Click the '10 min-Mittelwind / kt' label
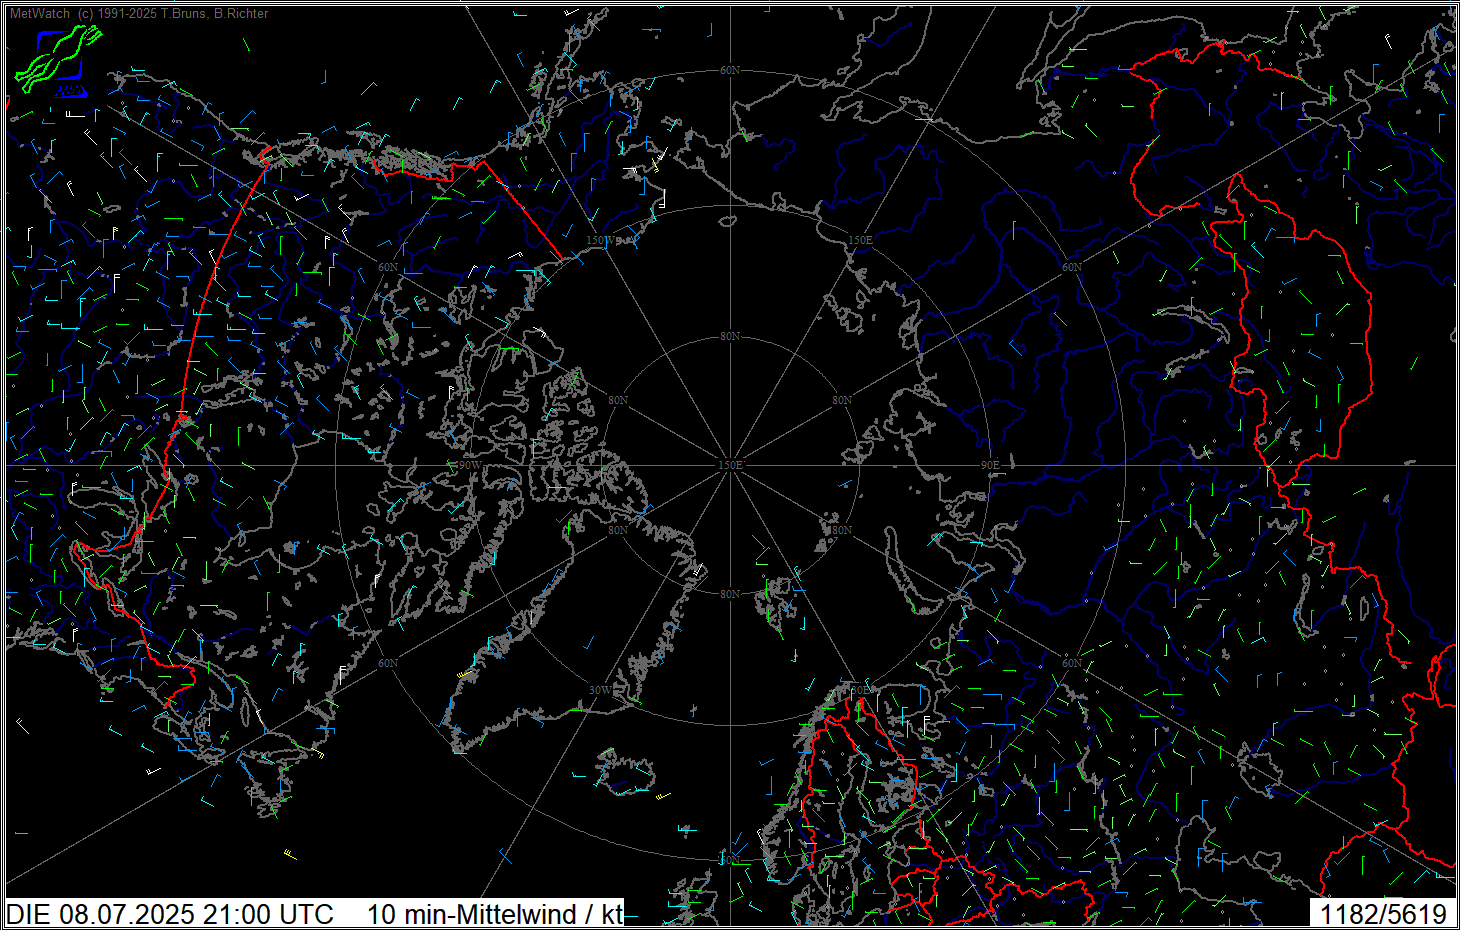Viewport: 1460px width, 930px height. coord(495,914)
